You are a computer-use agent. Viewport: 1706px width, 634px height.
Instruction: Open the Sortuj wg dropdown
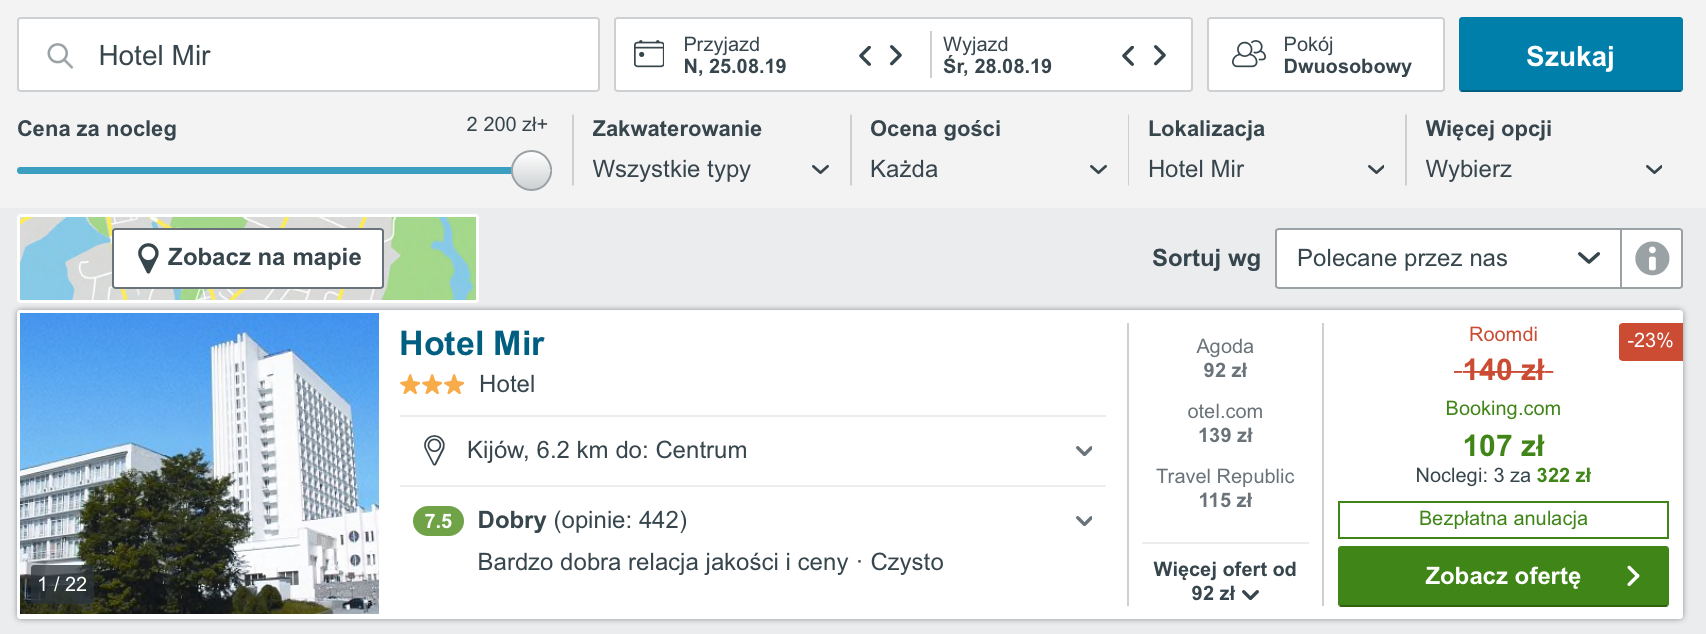coord(1448,258)
